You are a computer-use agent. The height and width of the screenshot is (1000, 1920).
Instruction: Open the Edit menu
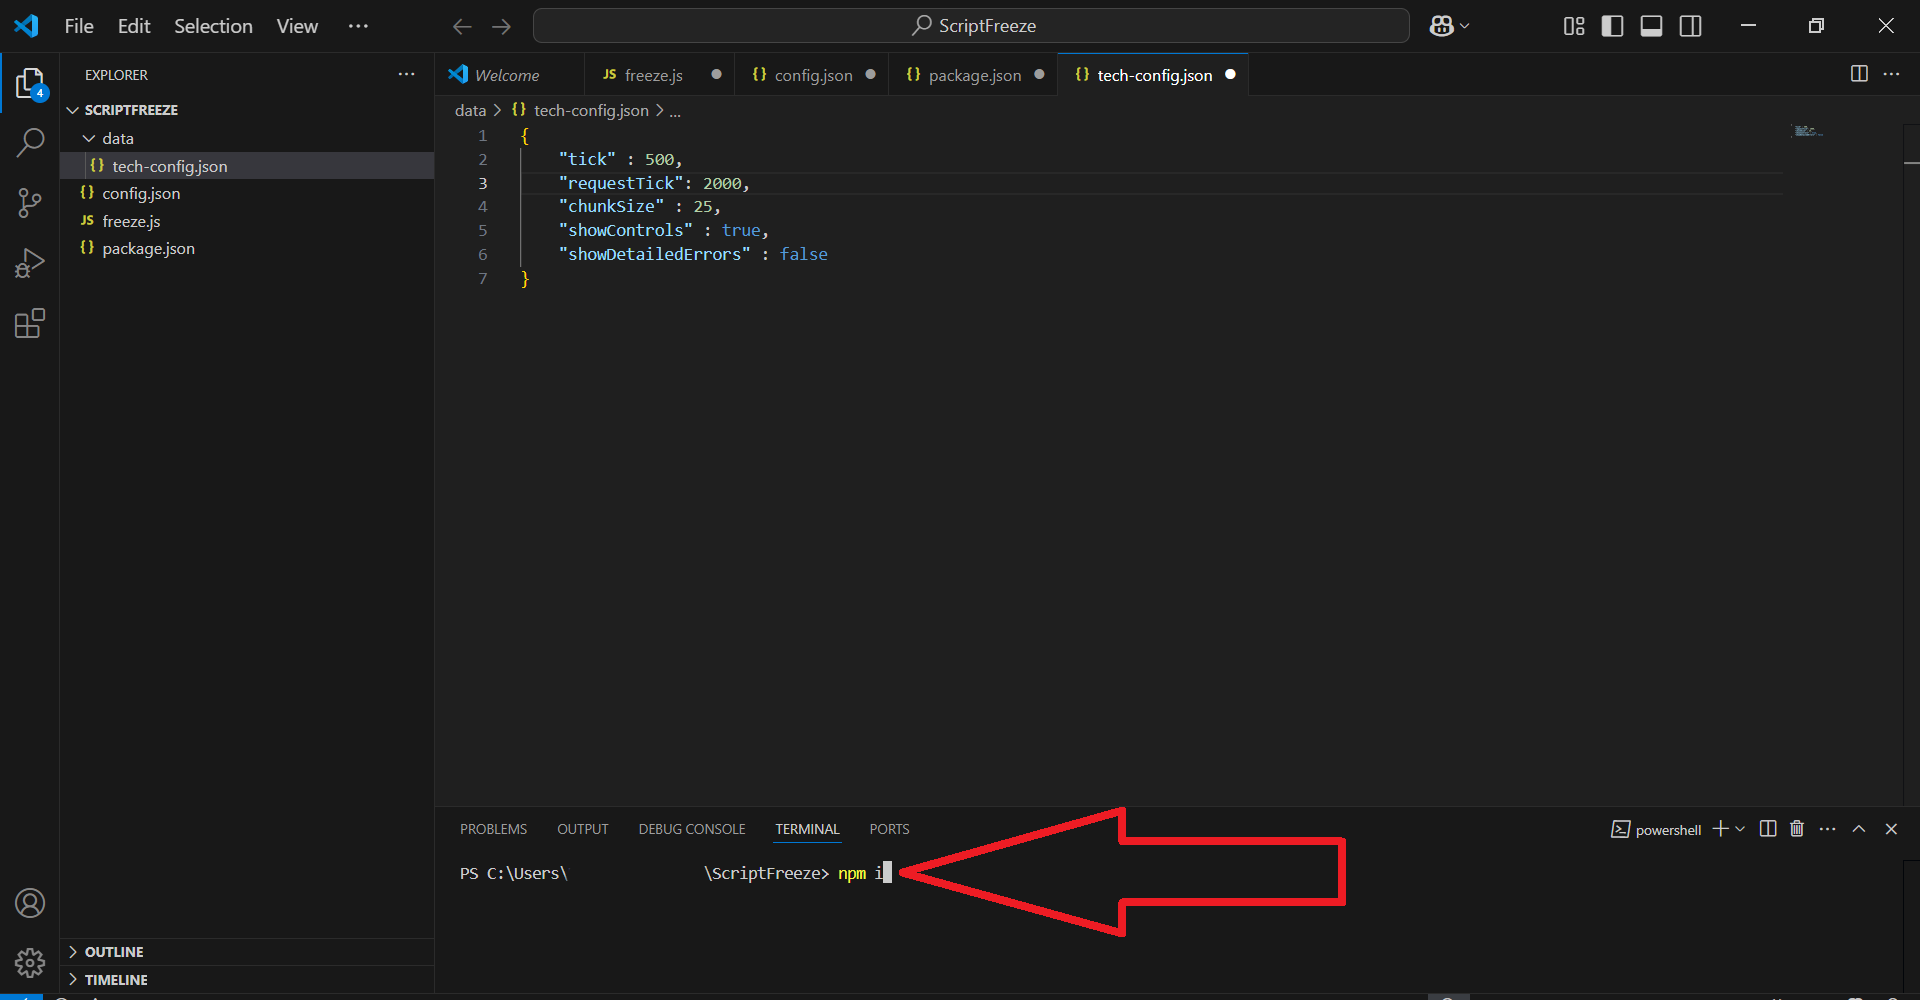click(134, 26)
